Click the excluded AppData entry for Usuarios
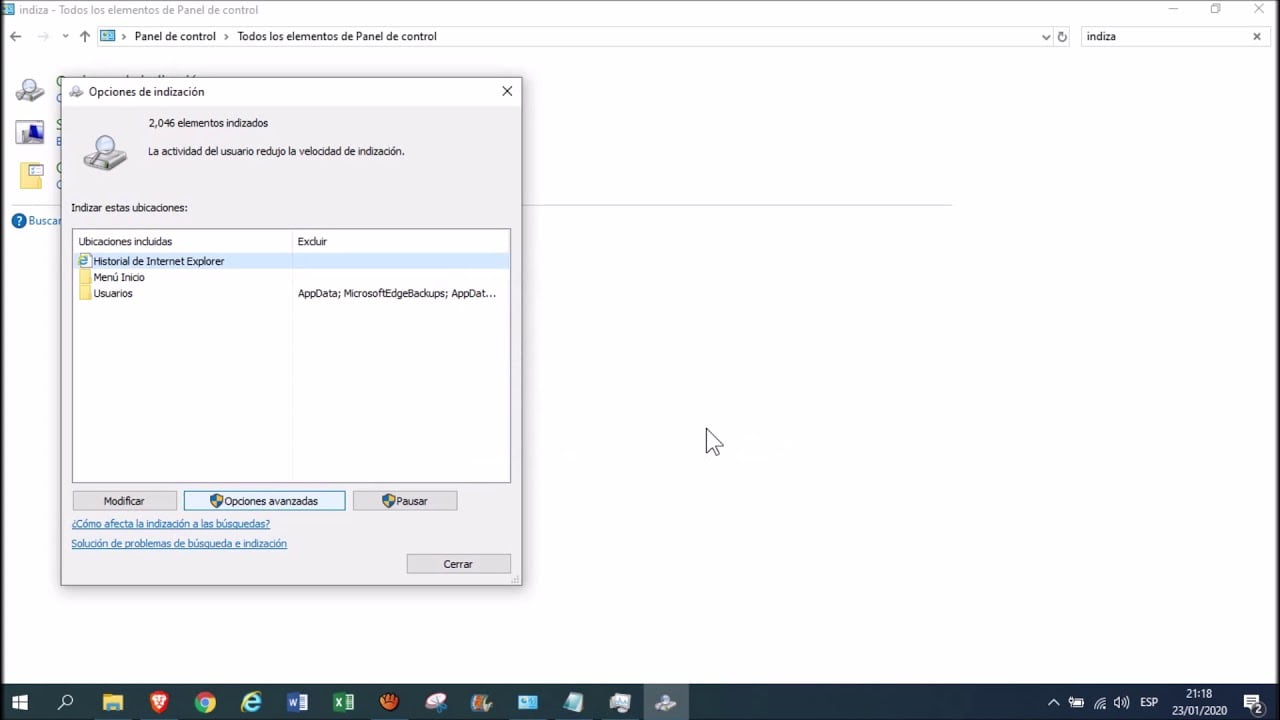This screenshot has width=1280, height=720. pos(397,293)
